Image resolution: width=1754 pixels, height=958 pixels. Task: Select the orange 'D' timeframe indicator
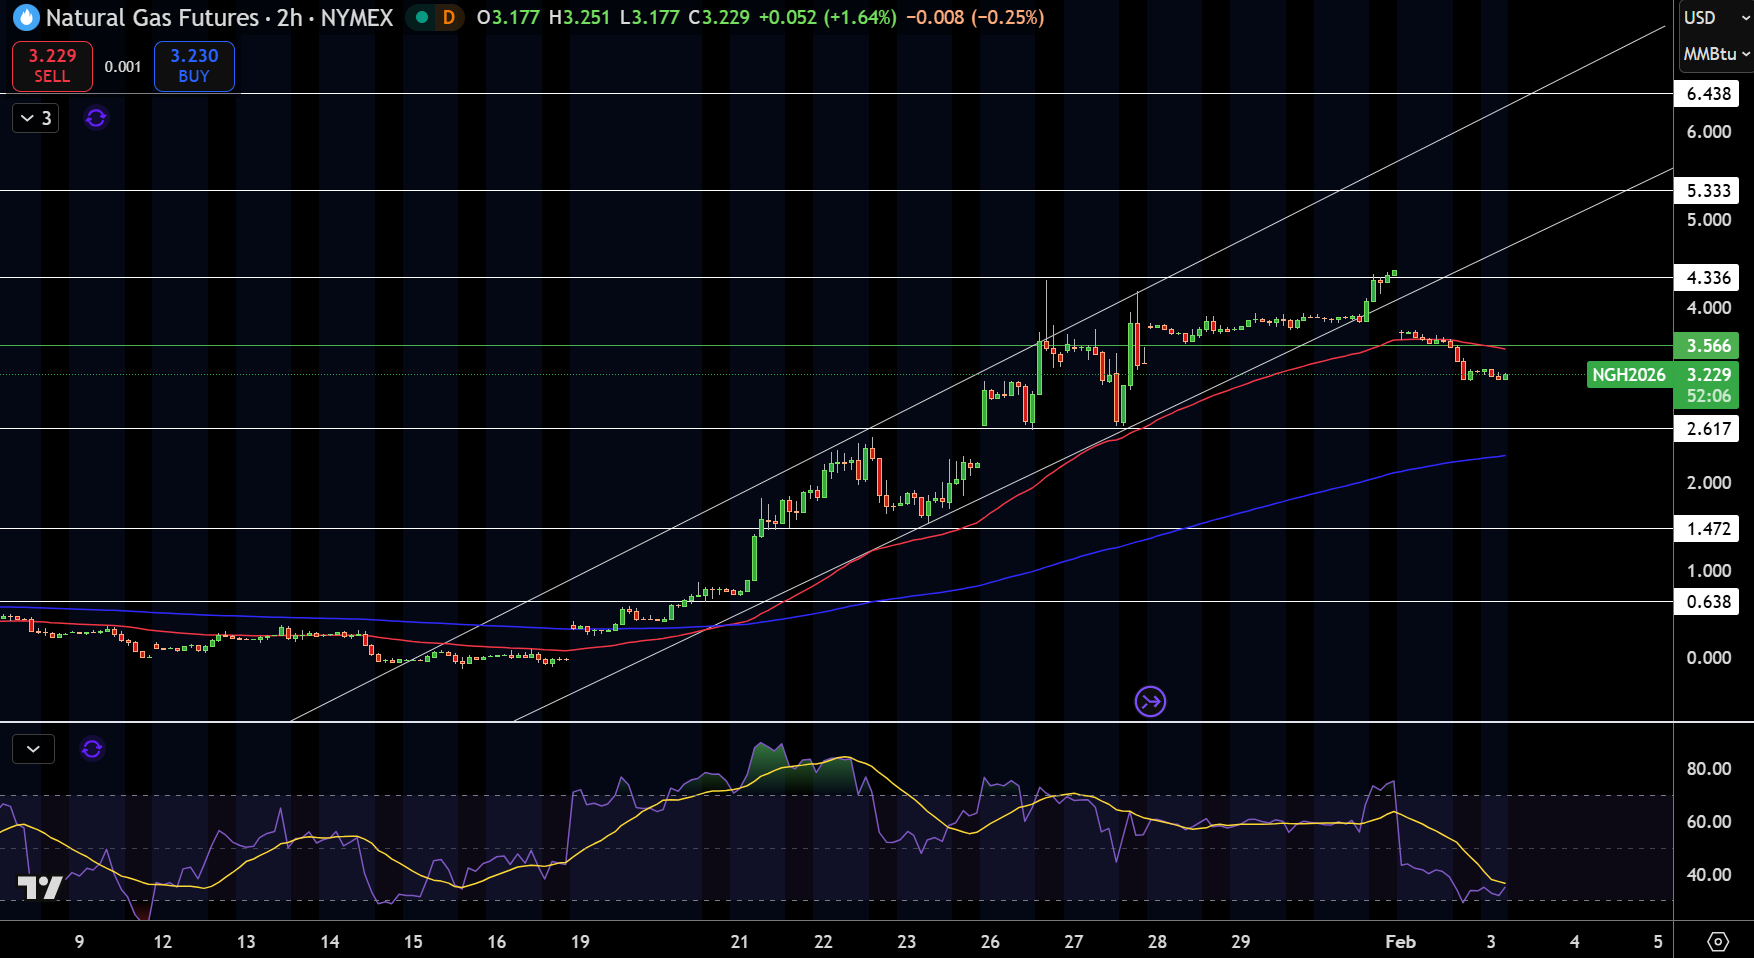[447, 17]
